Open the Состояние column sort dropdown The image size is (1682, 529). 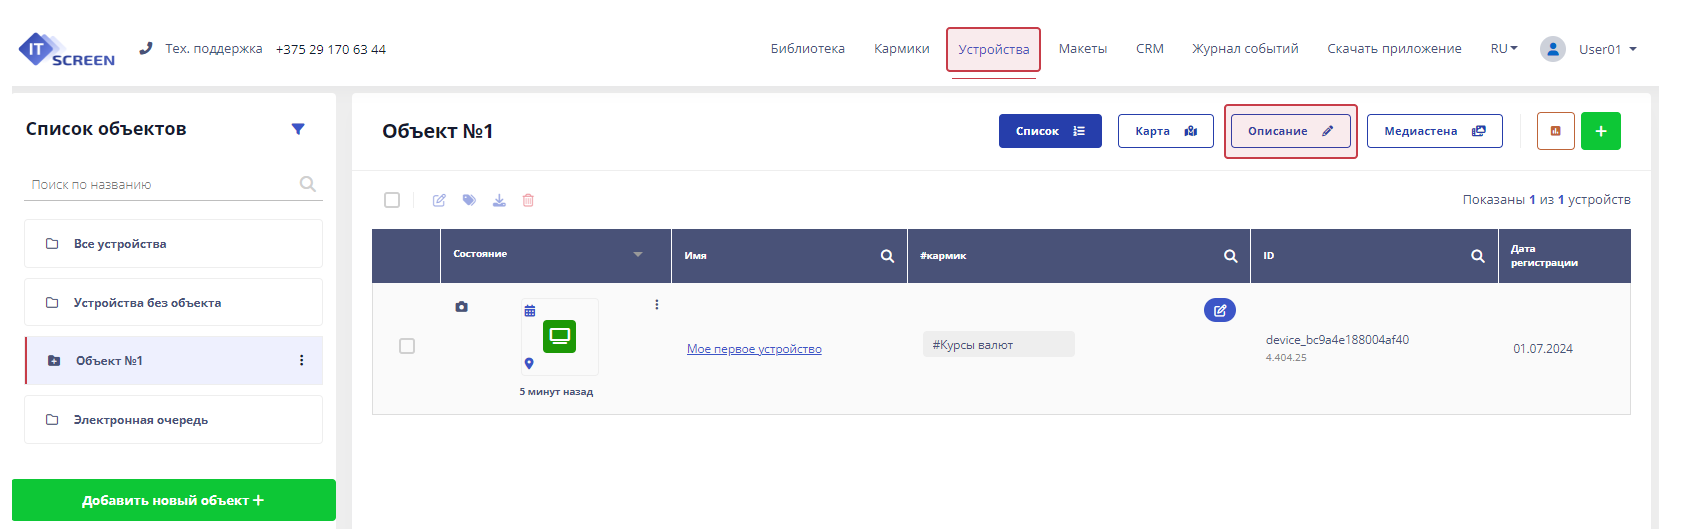point(638,255)
